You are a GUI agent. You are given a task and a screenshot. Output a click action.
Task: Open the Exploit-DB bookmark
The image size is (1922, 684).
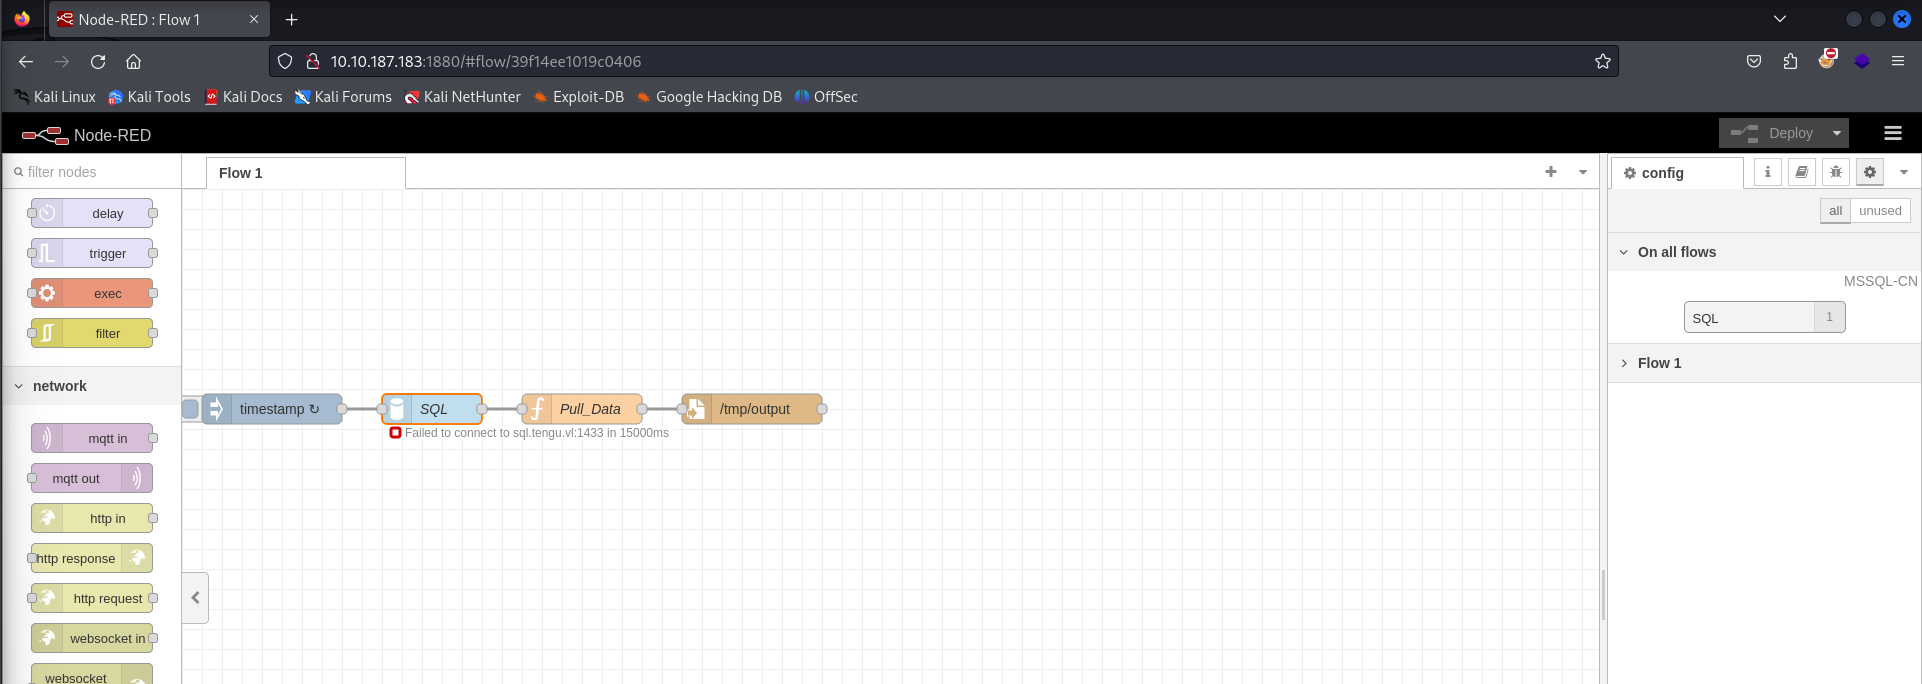[579, 97]
